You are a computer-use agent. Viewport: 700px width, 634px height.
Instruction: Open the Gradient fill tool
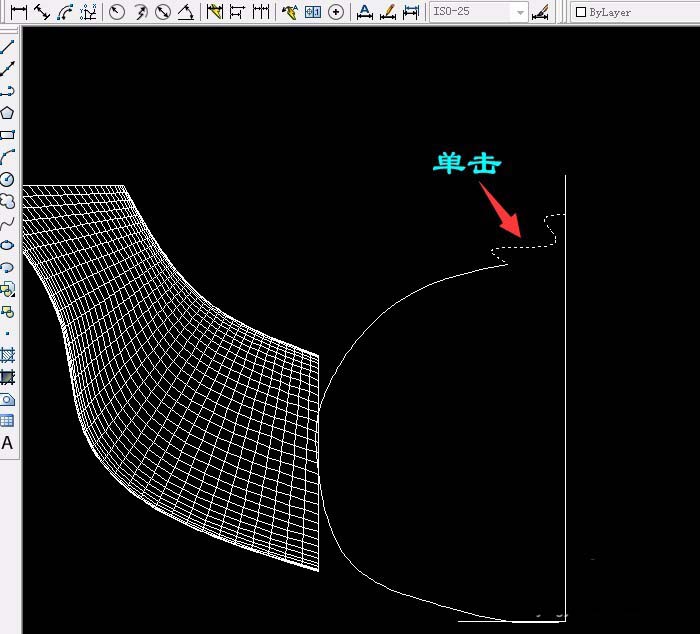click(7, 377)
